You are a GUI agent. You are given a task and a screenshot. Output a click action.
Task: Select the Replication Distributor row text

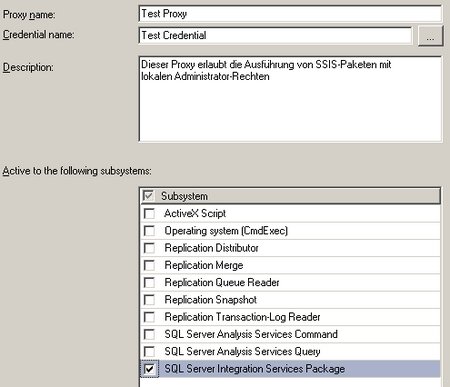[211, 248]
